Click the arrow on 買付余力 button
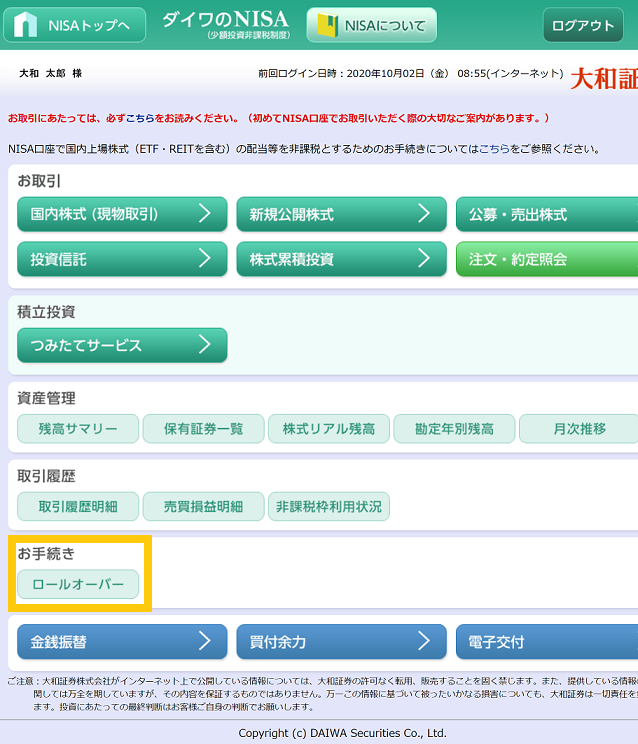 [x=424, y=641]
